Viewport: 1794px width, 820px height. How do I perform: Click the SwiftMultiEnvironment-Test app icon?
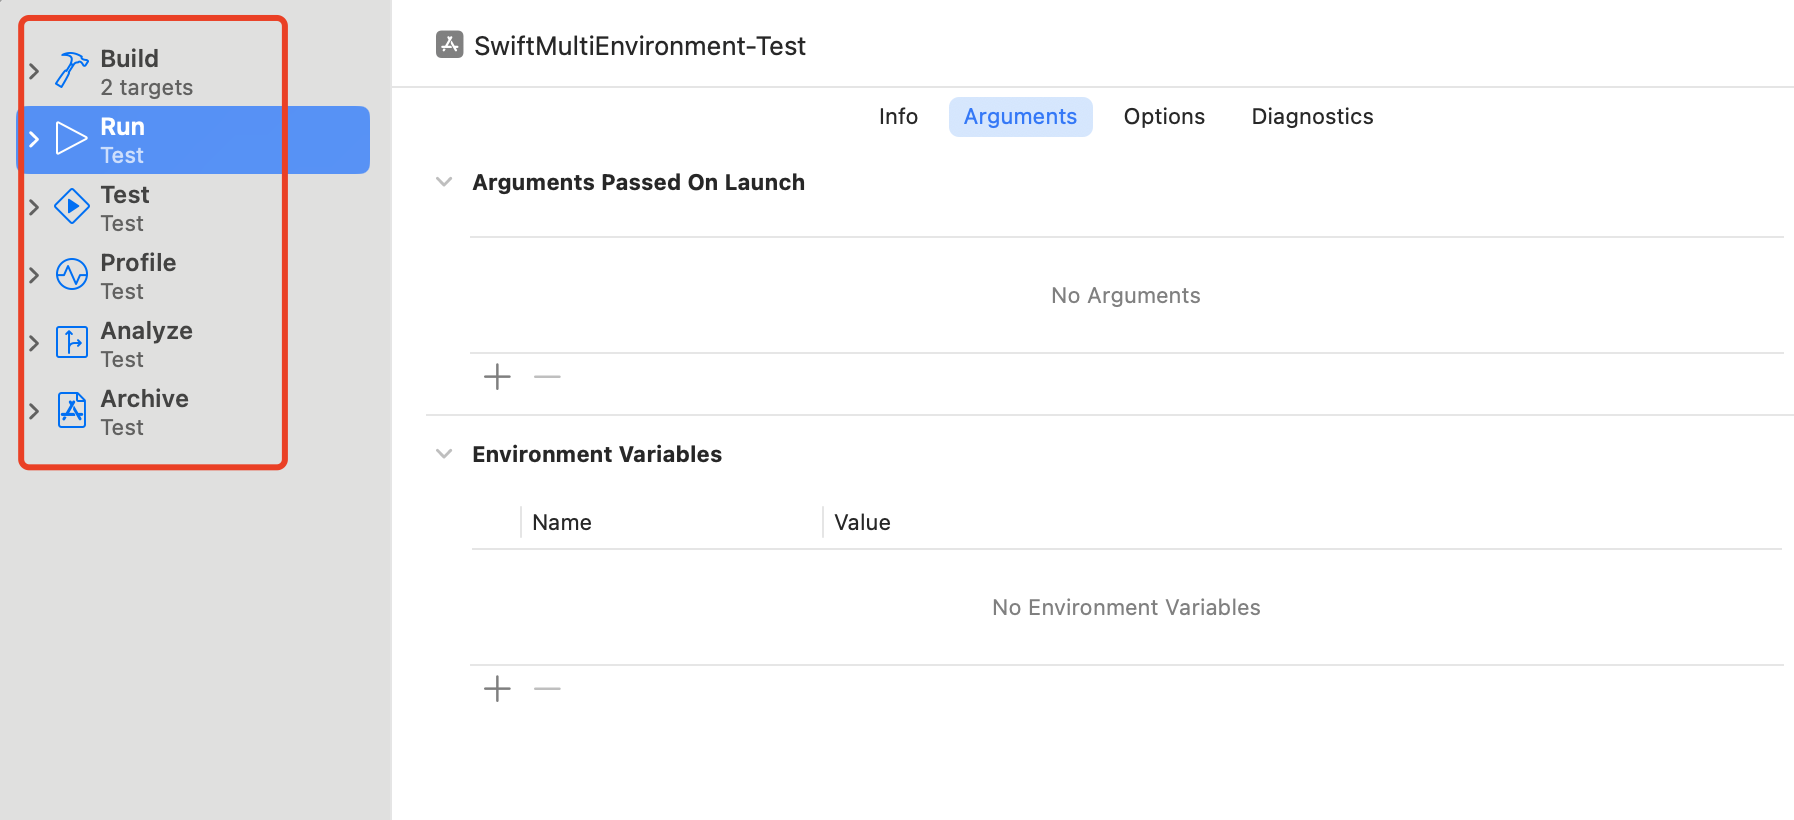pyautogui.click(x=450, y=45)
